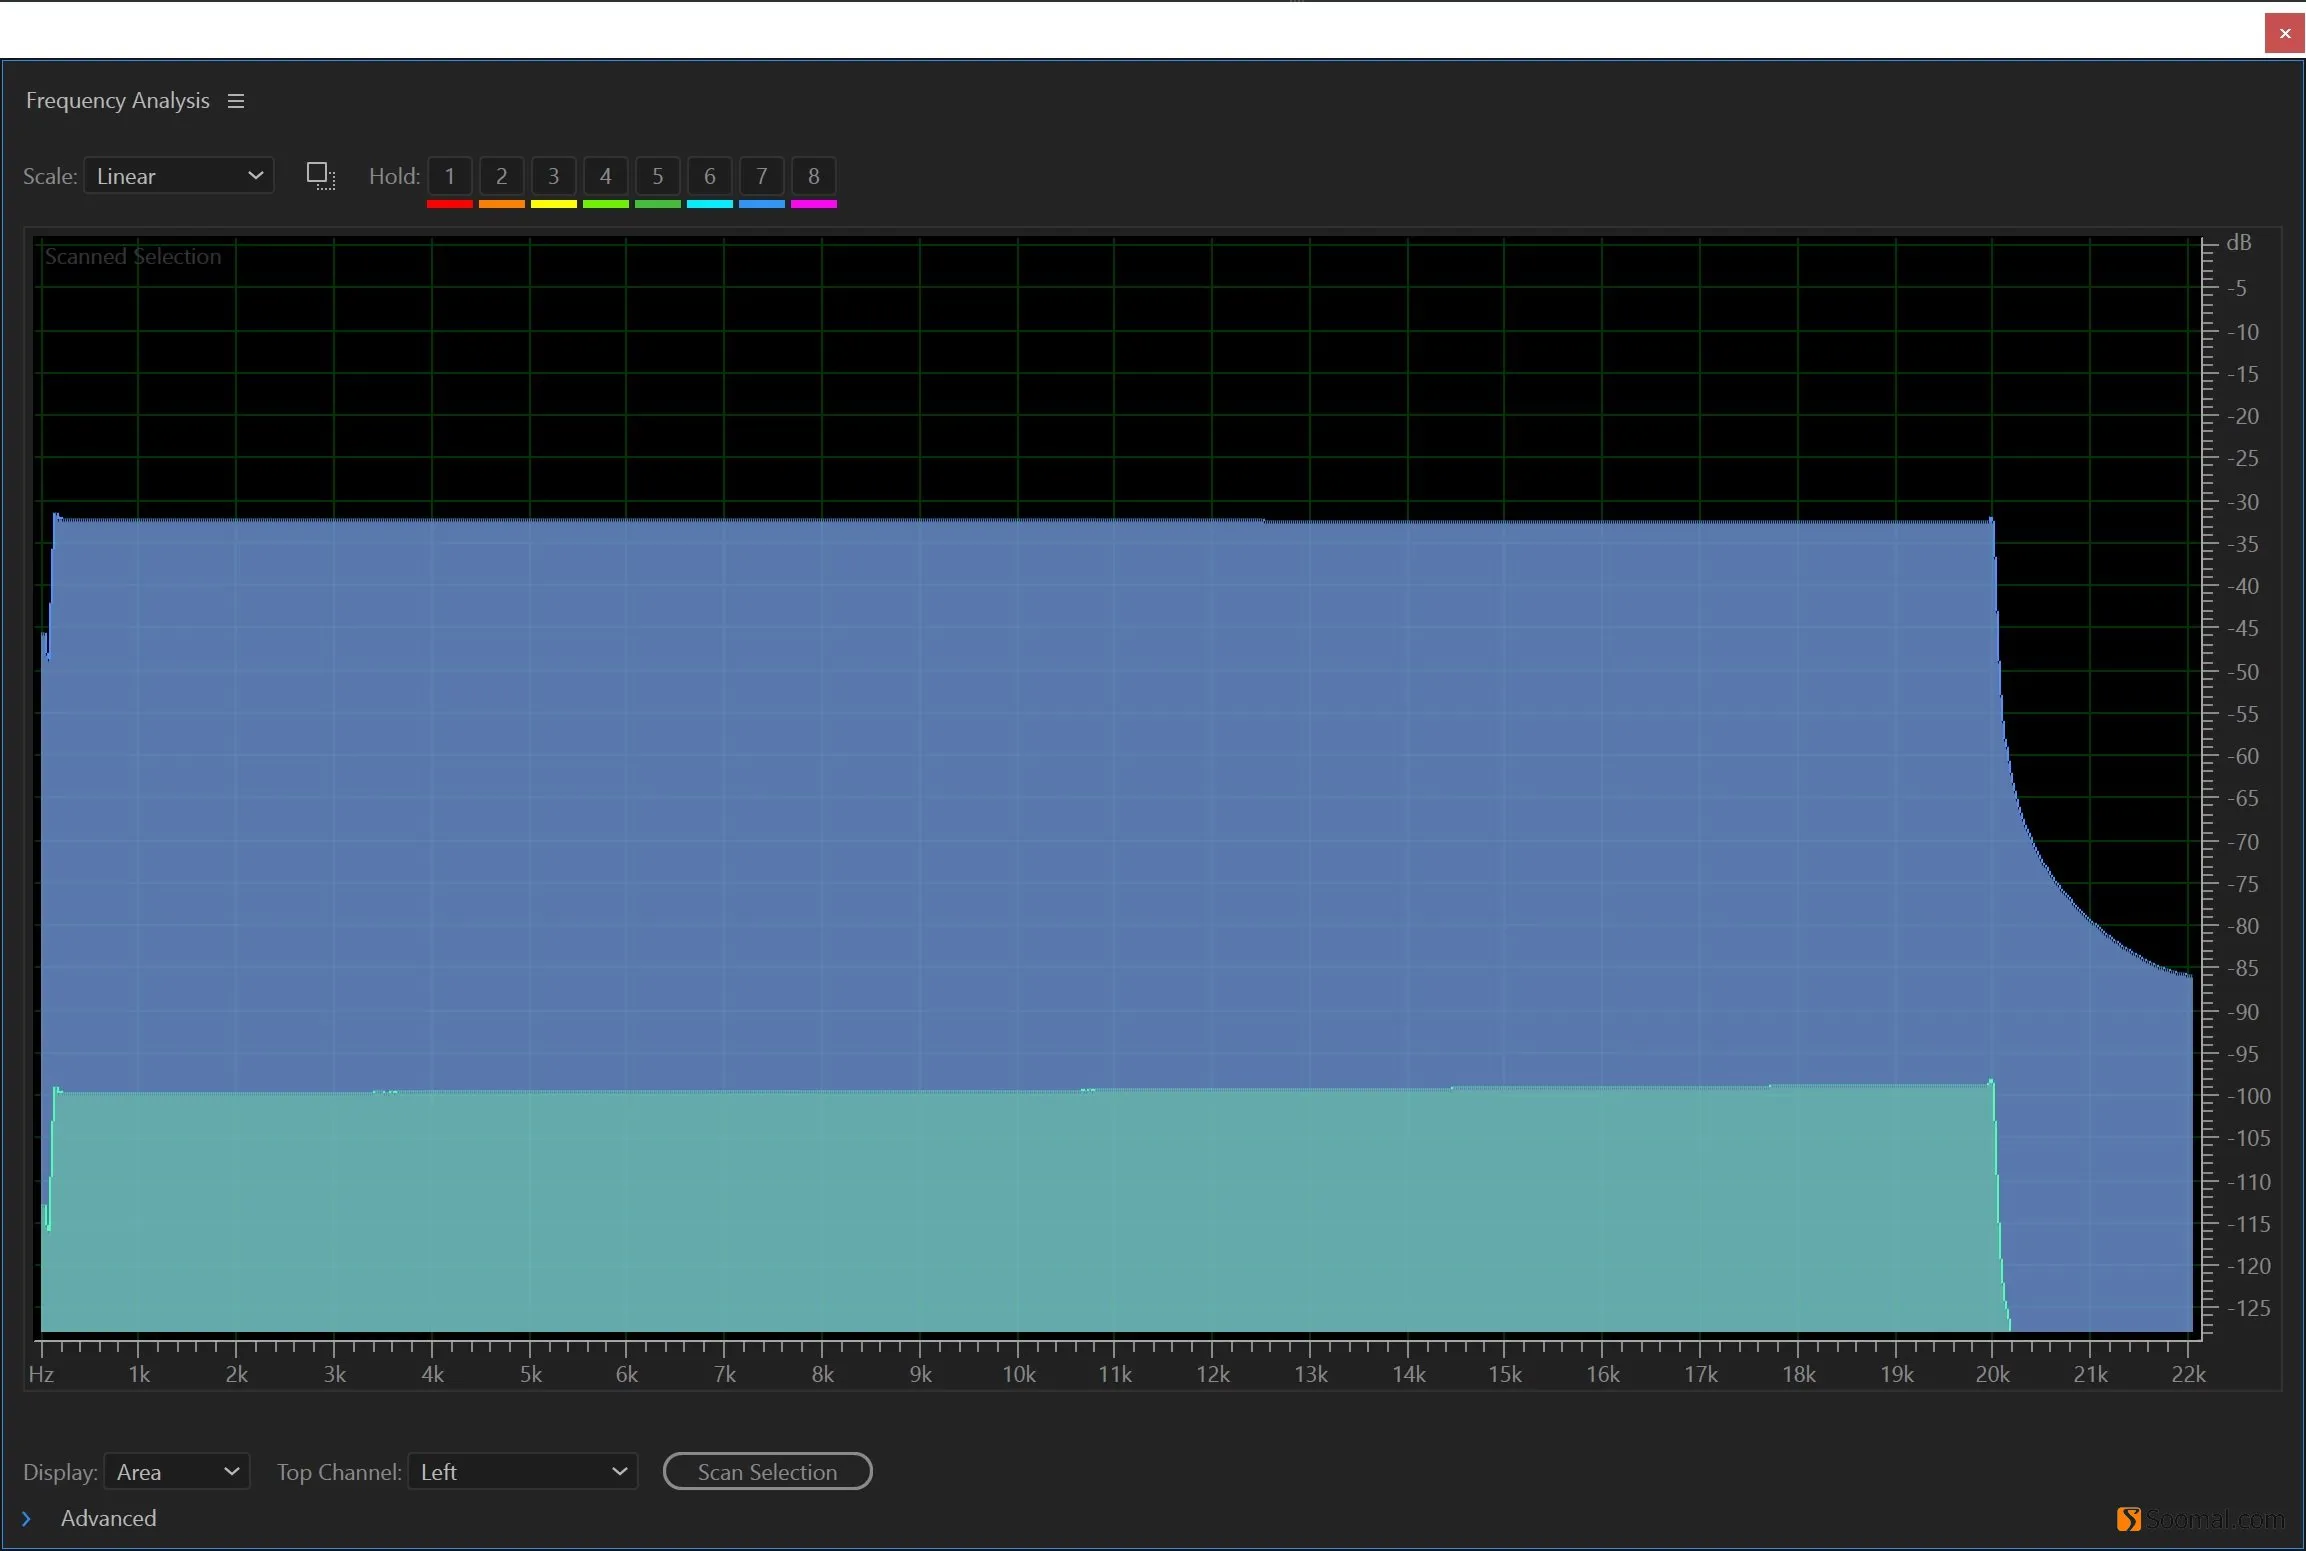Image resolution: width=2306 pixels, height=1551 pixels.
Task: Click the -60 dB axis label
Action: click(x=2243, y=757)
